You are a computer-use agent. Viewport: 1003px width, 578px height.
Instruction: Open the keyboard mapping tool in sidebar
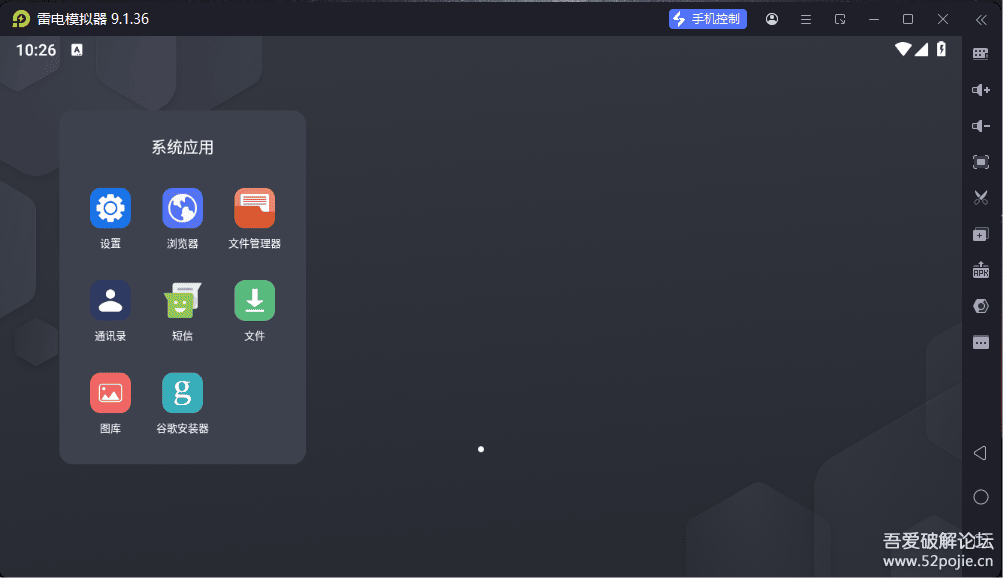pos(981,54)
